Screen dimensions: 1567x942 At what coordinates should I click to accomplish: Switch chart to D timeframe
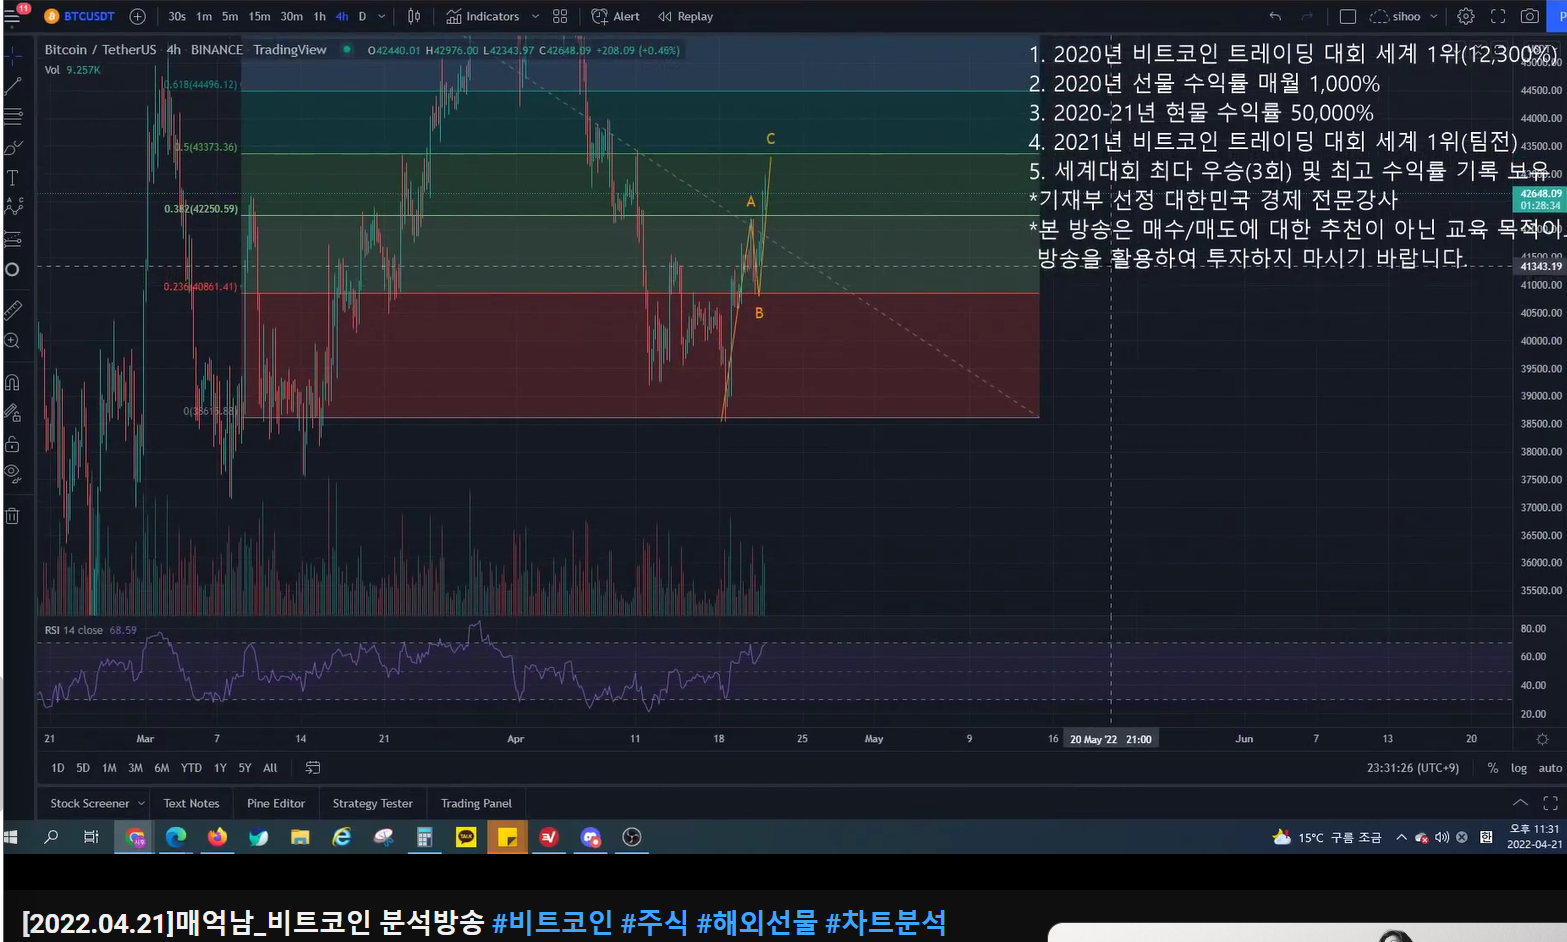(362, 16)
